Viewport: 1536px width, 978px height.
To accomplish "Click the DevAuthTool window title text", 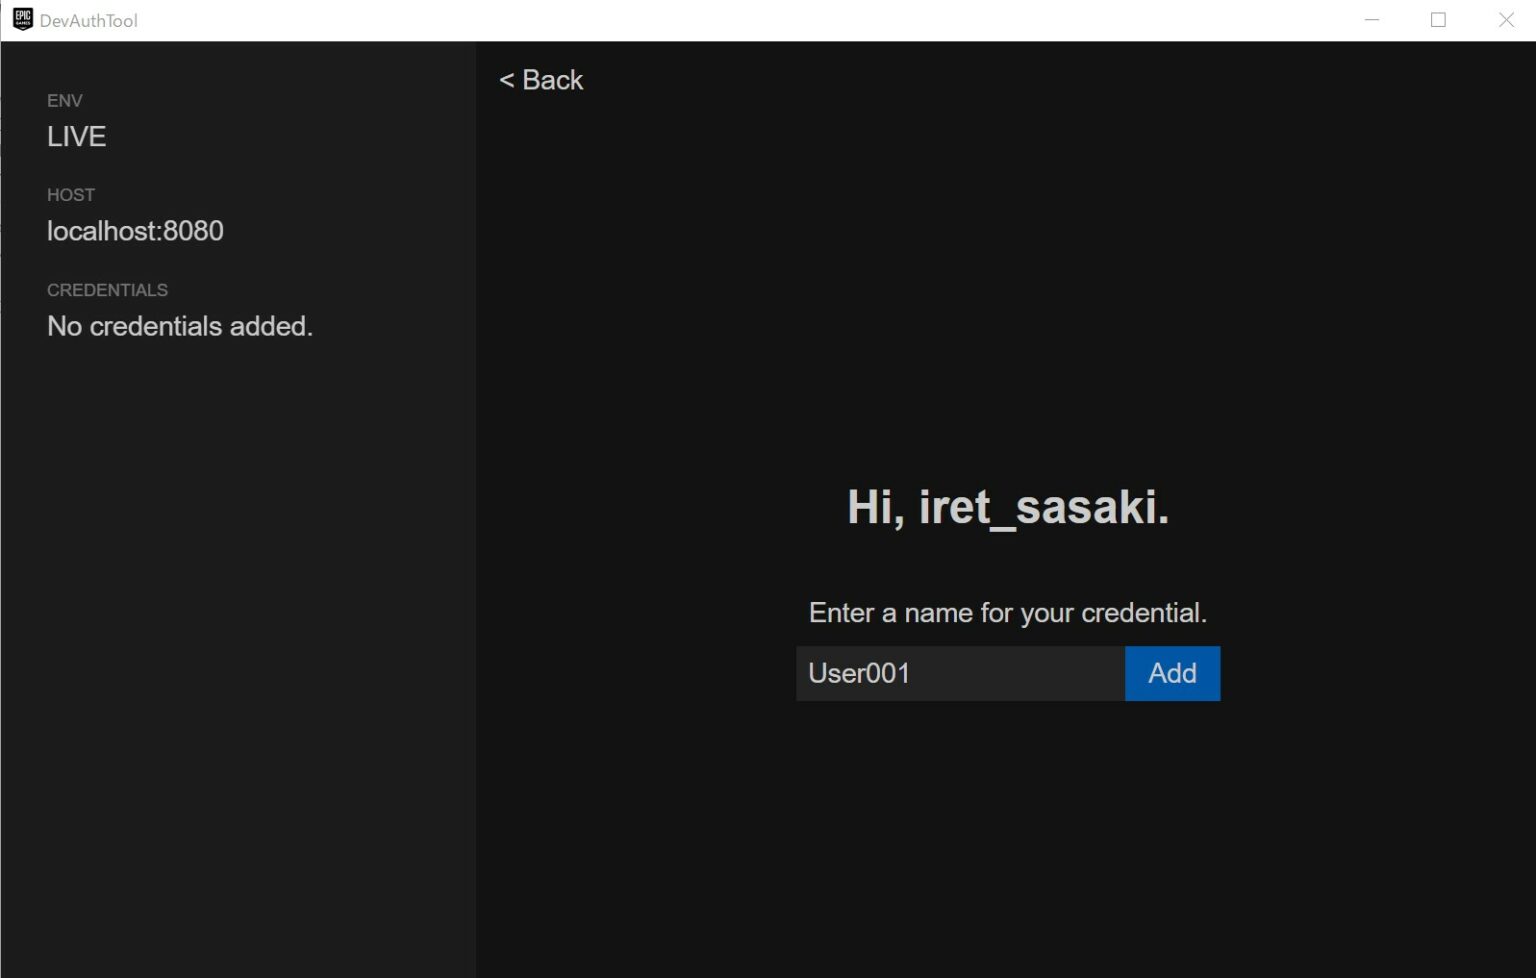I will click(89, 21).
